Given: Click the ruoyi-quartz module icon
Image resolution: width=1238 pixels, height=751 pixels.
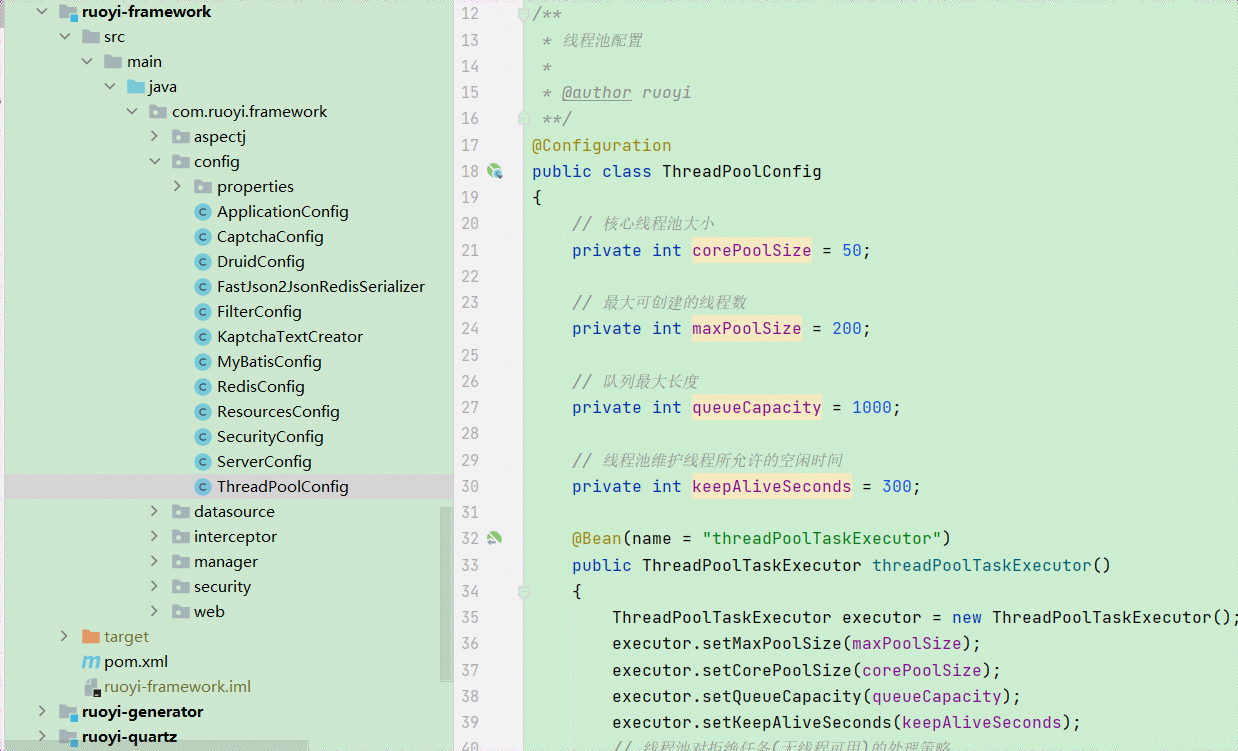Looking at the screenshot, I should click(68, 737).
